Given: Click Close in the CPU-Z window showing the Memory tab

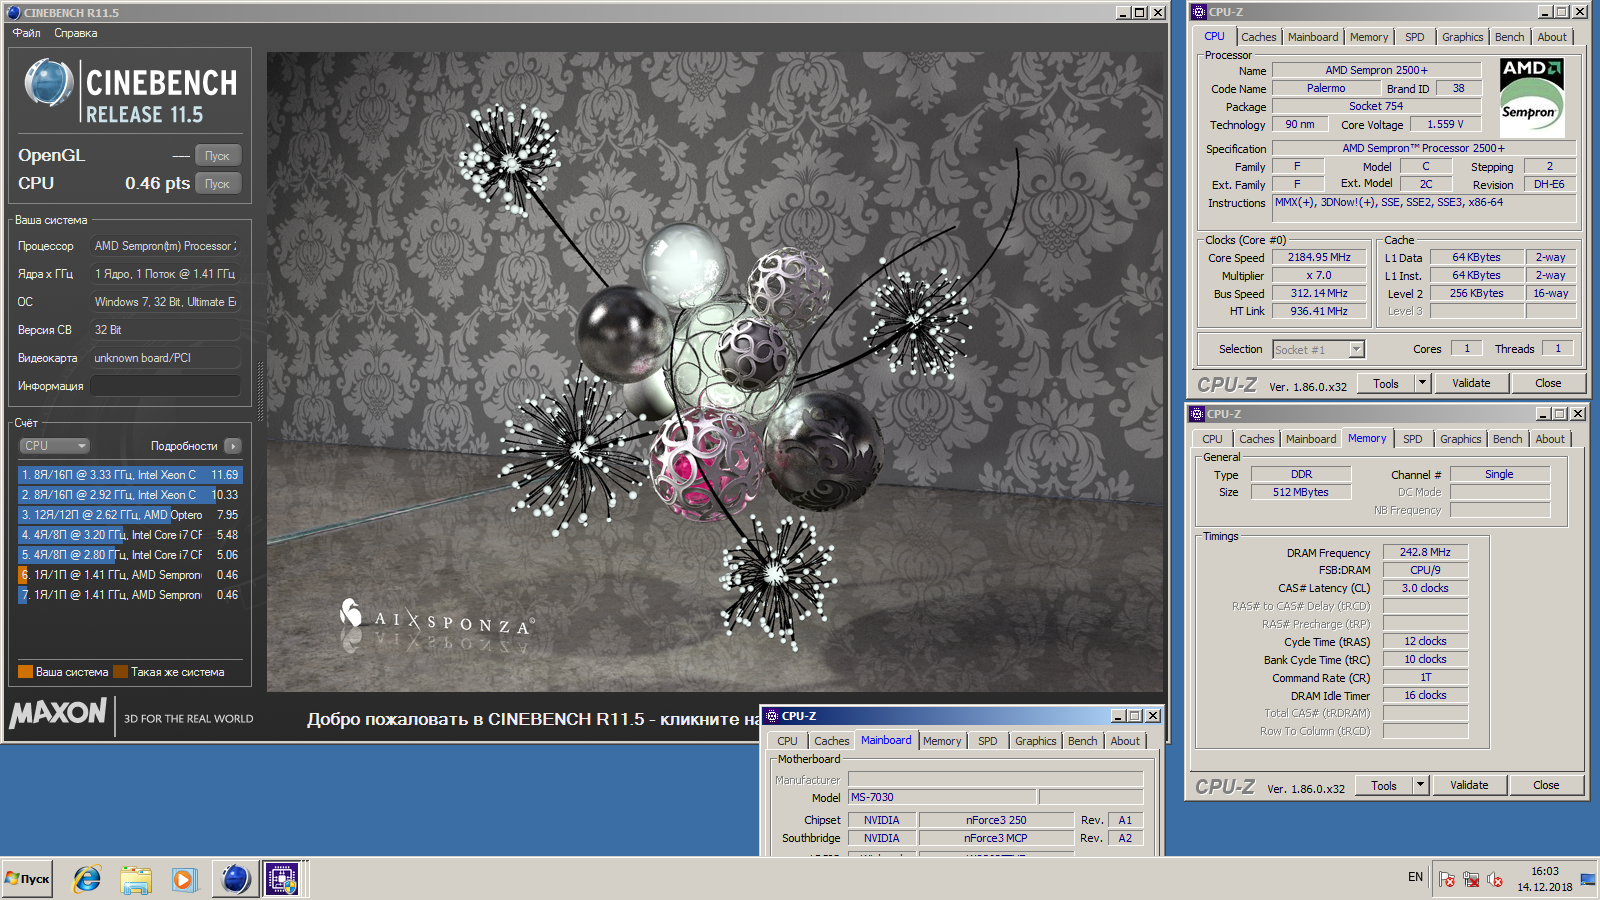Looking at the screenshot, I should click(x=1546, y=785).
